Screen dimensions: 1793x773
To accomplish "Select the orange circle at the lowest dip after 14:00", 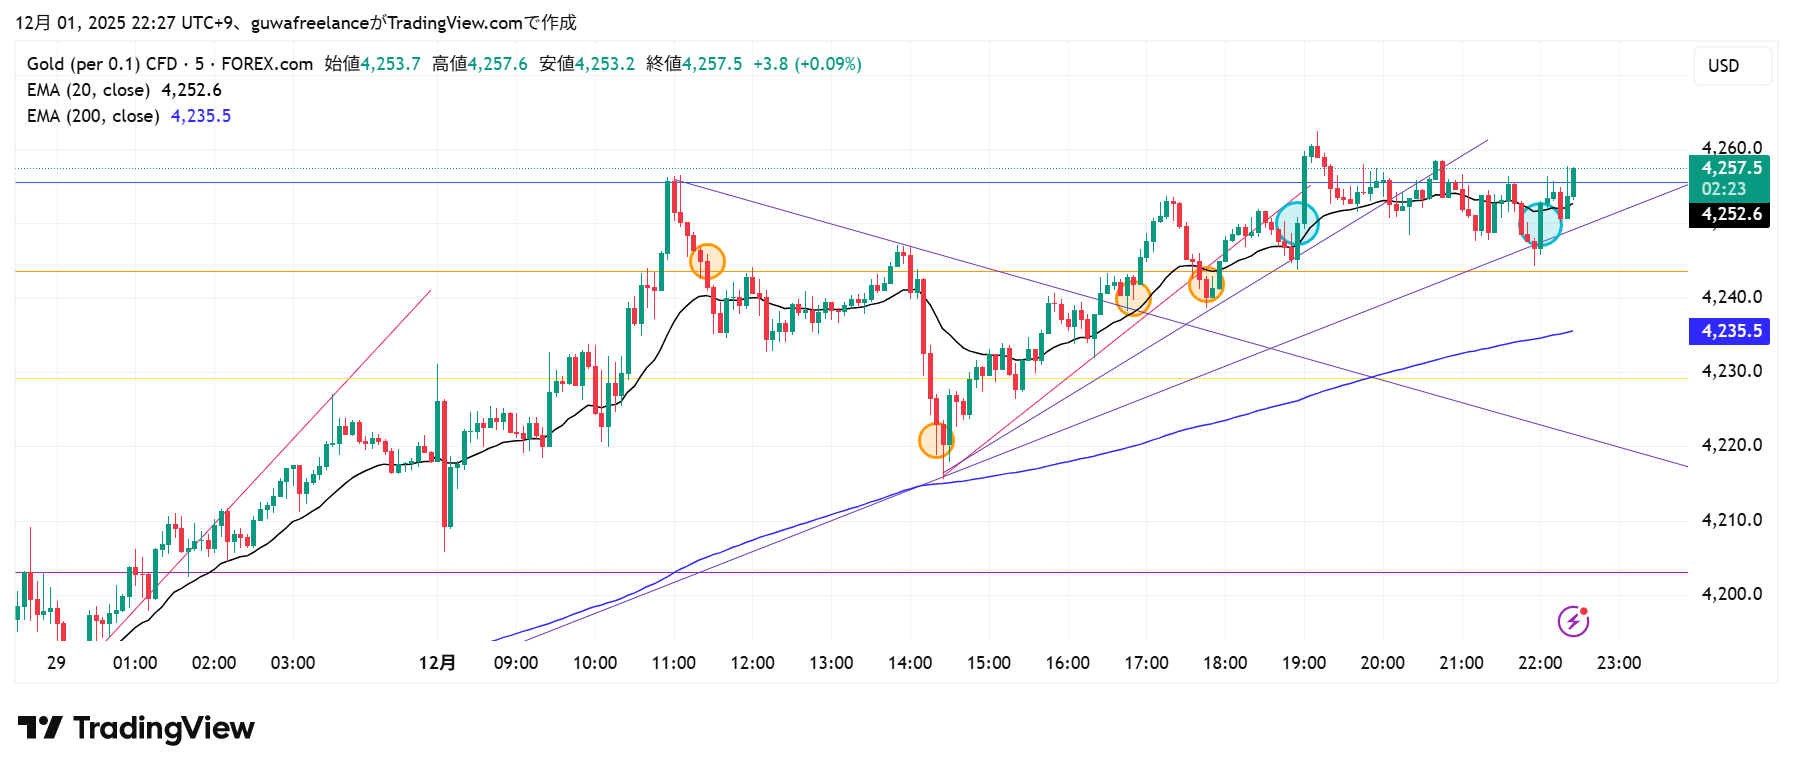I will [936, 440].
